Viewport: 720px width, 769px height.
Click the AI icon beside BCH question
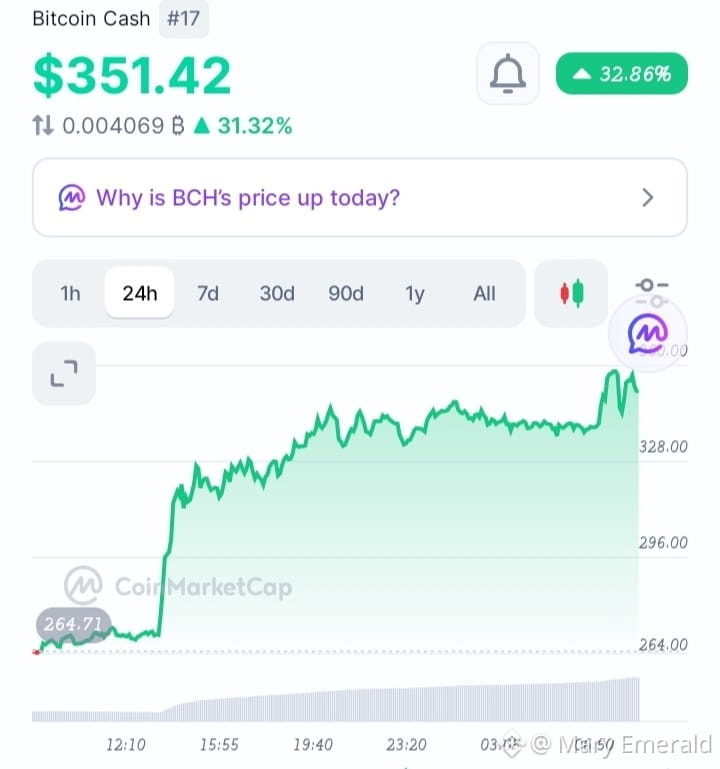tap(72, 198)
